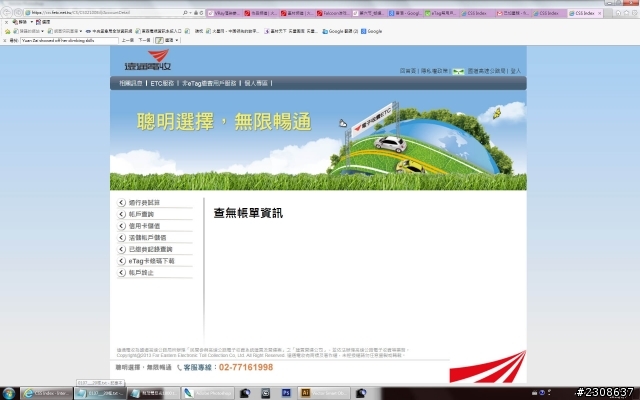Click chevron icon beside 活儲帳戶儲值
This screenshot has width=640, height=400.
coord(121,238)
